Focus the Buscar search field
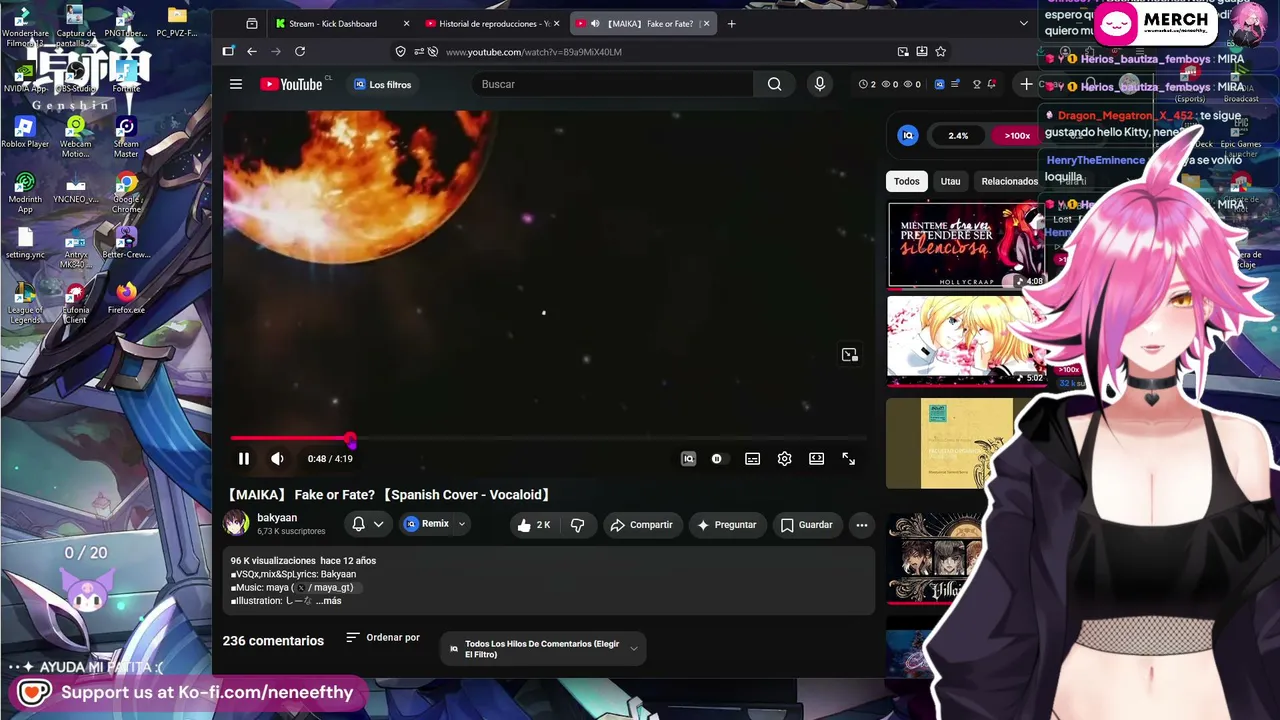The width and height of the screenshot is (1280, 720). [x=612, y=84]
